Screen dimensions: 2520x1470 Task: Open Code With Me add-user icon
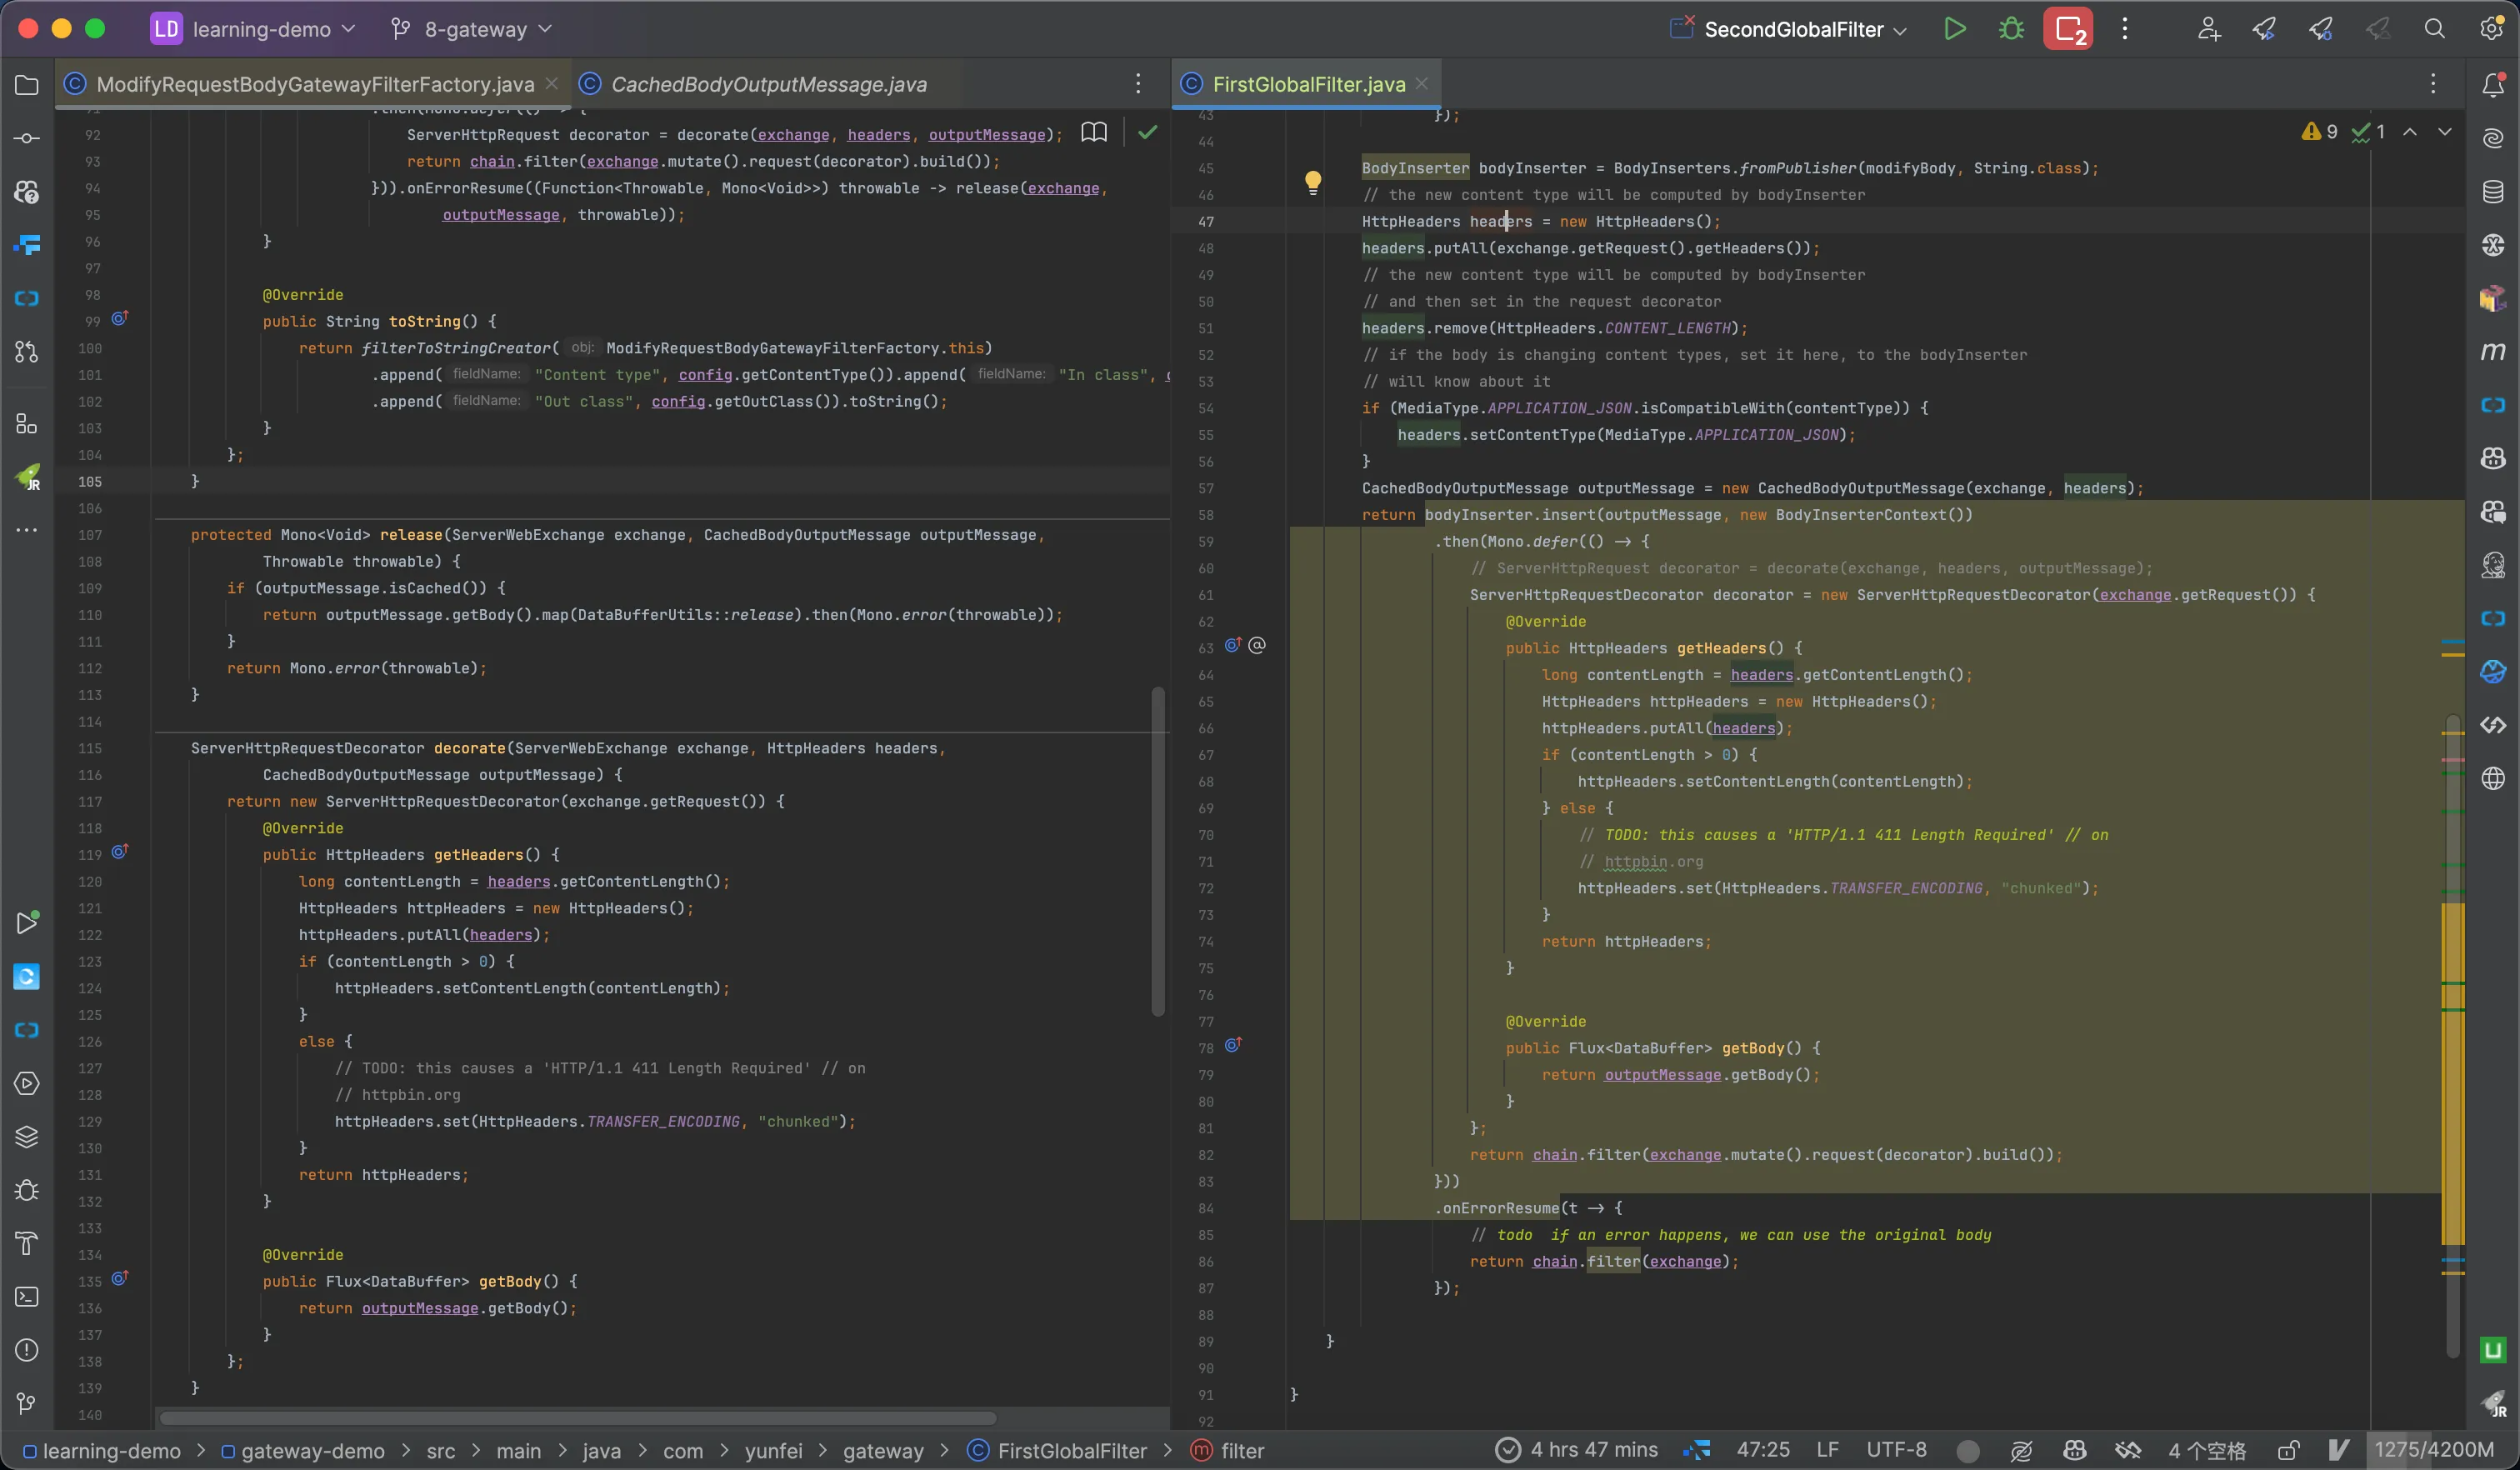point(2209,29)
